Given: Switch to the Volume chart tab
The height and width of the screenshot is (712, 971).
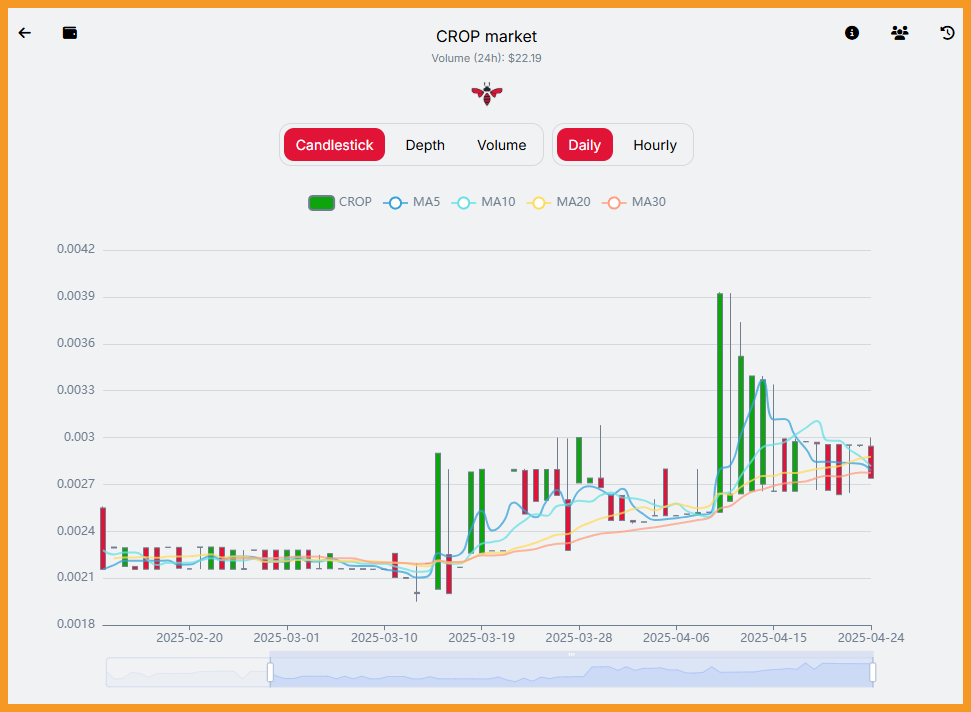Looking at the screenshot, I should point(502,145).
